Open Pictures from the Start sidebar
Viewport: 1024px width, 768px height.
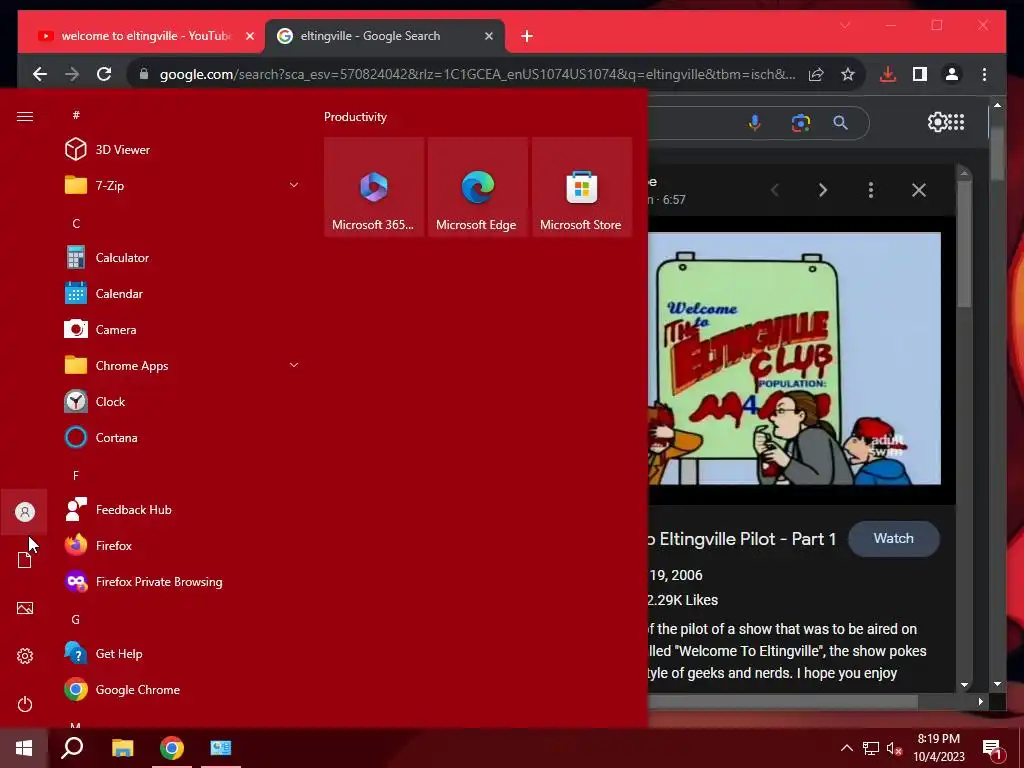click(24, 608)
